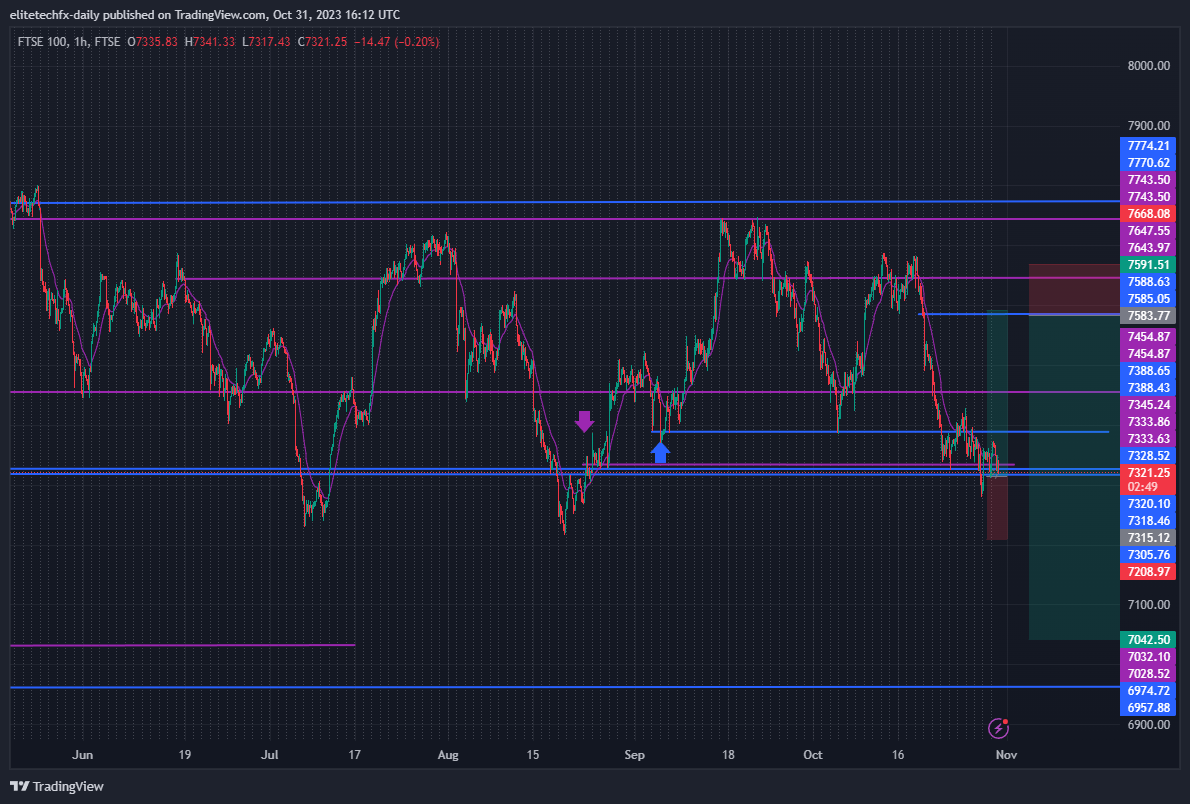1190x804 pixels.
Task: Select the 7032.10 price label
Action: coord(1148,657)
